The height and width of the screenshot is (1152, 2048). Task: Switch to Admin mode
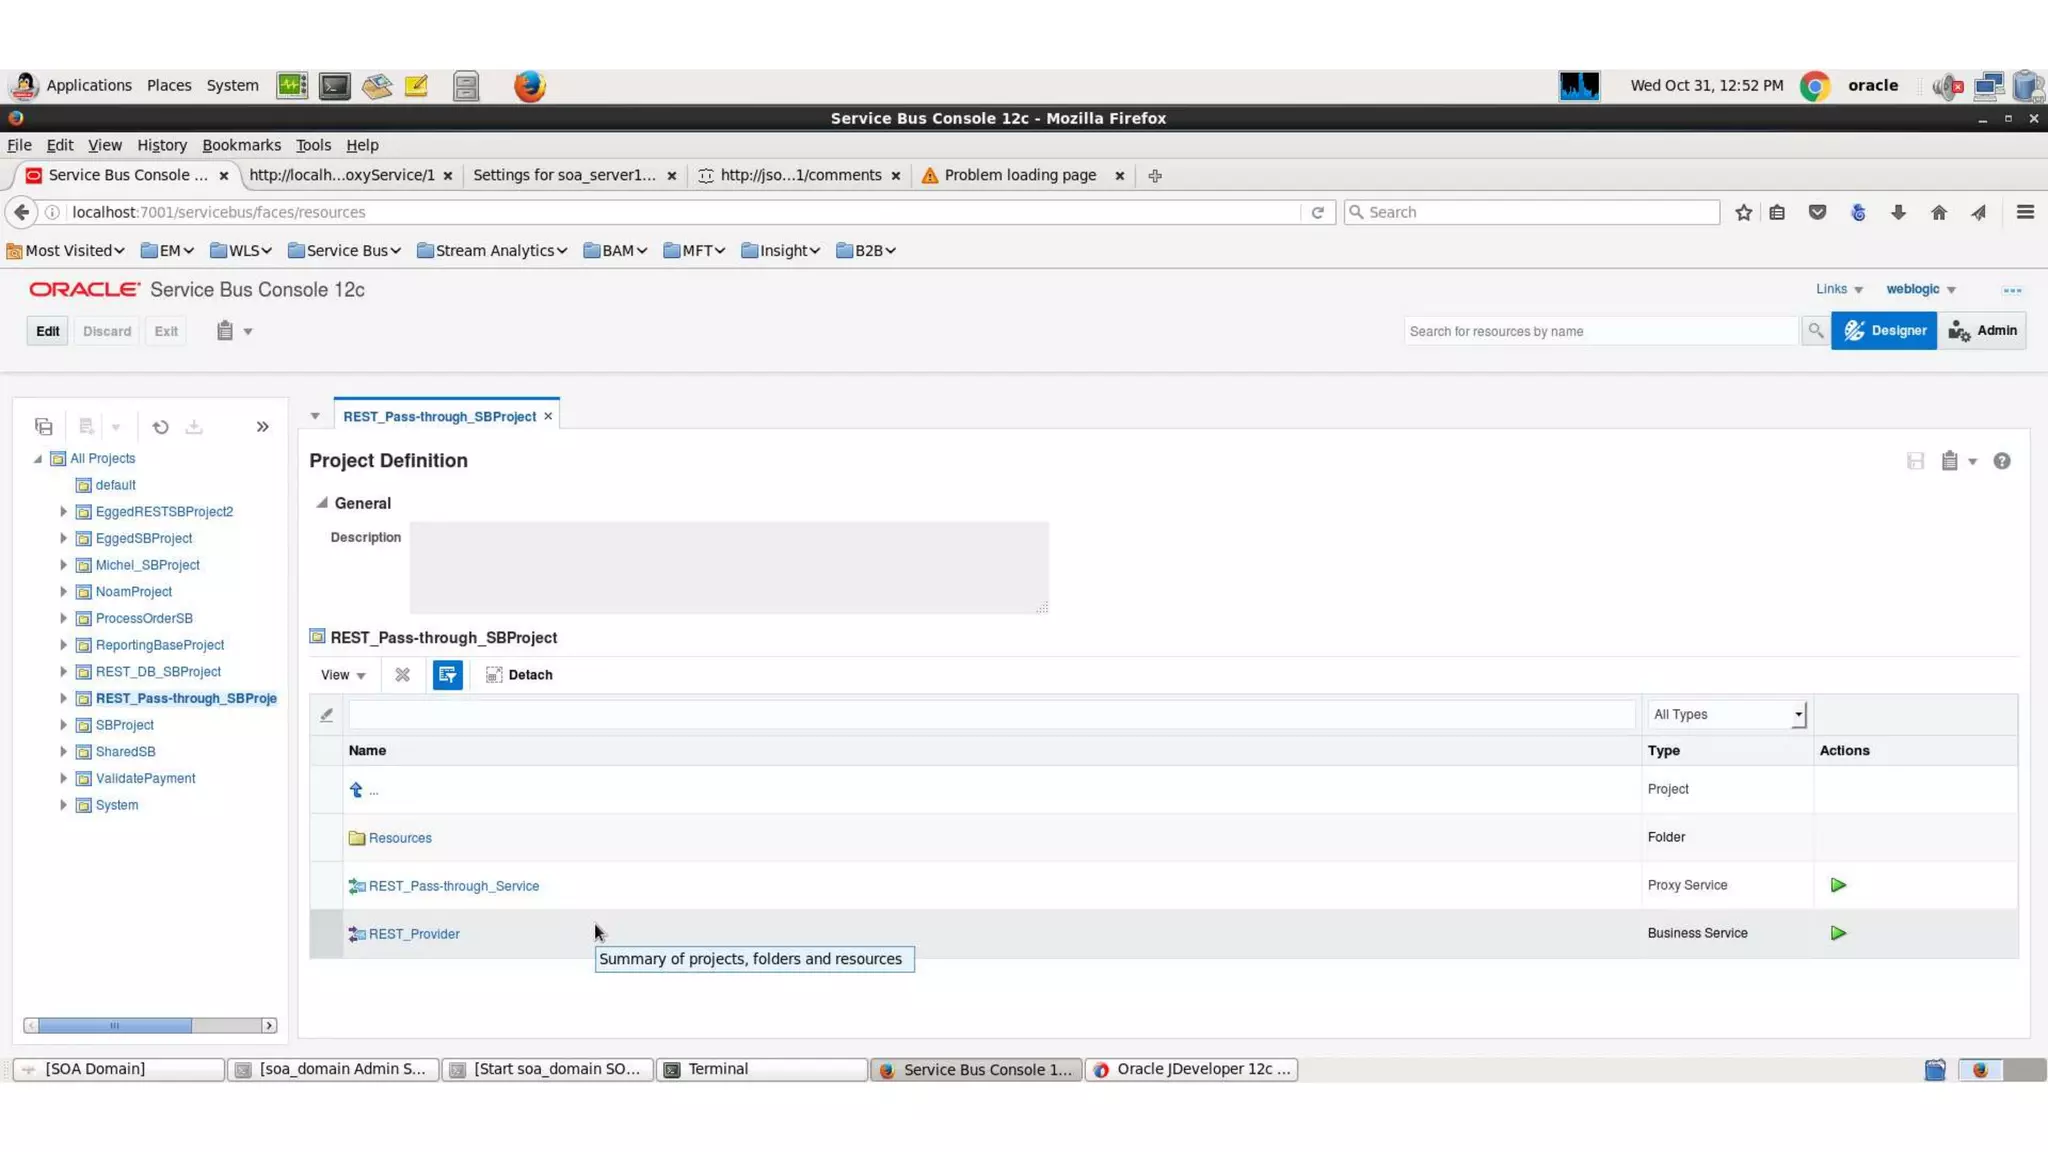[1982, 331]
